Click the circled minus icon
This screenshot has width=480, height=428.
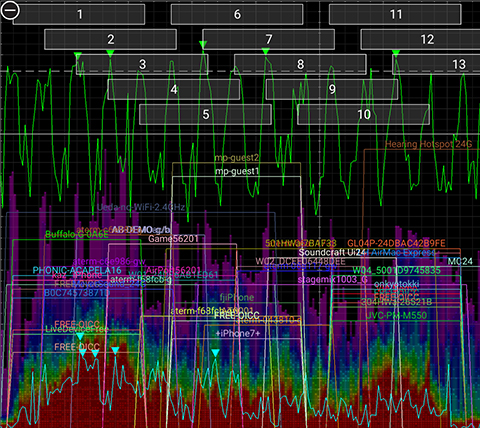pyautogui.click(x=10, y=10)
